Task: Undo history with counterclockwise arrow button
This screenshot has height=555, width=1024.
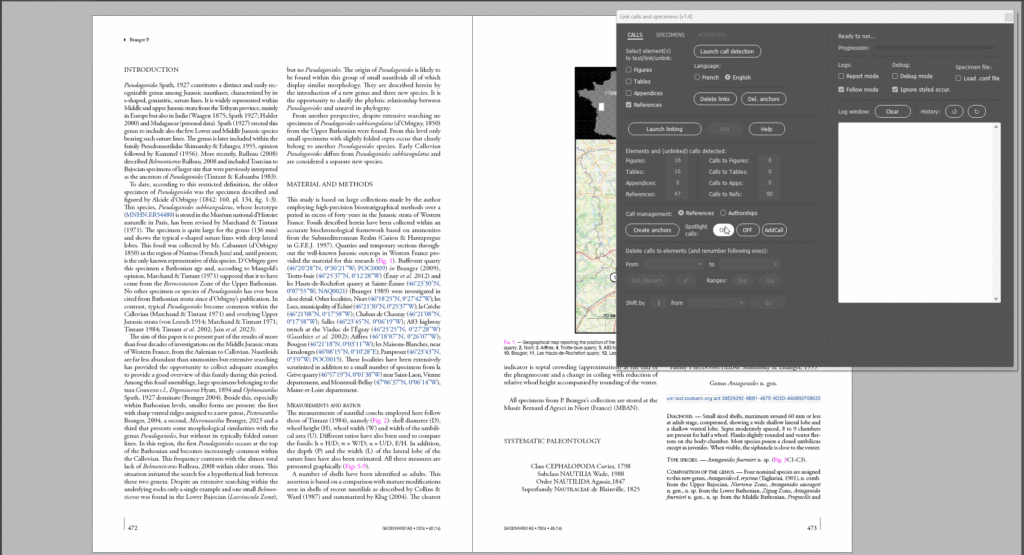Action: tap(954, 112)
